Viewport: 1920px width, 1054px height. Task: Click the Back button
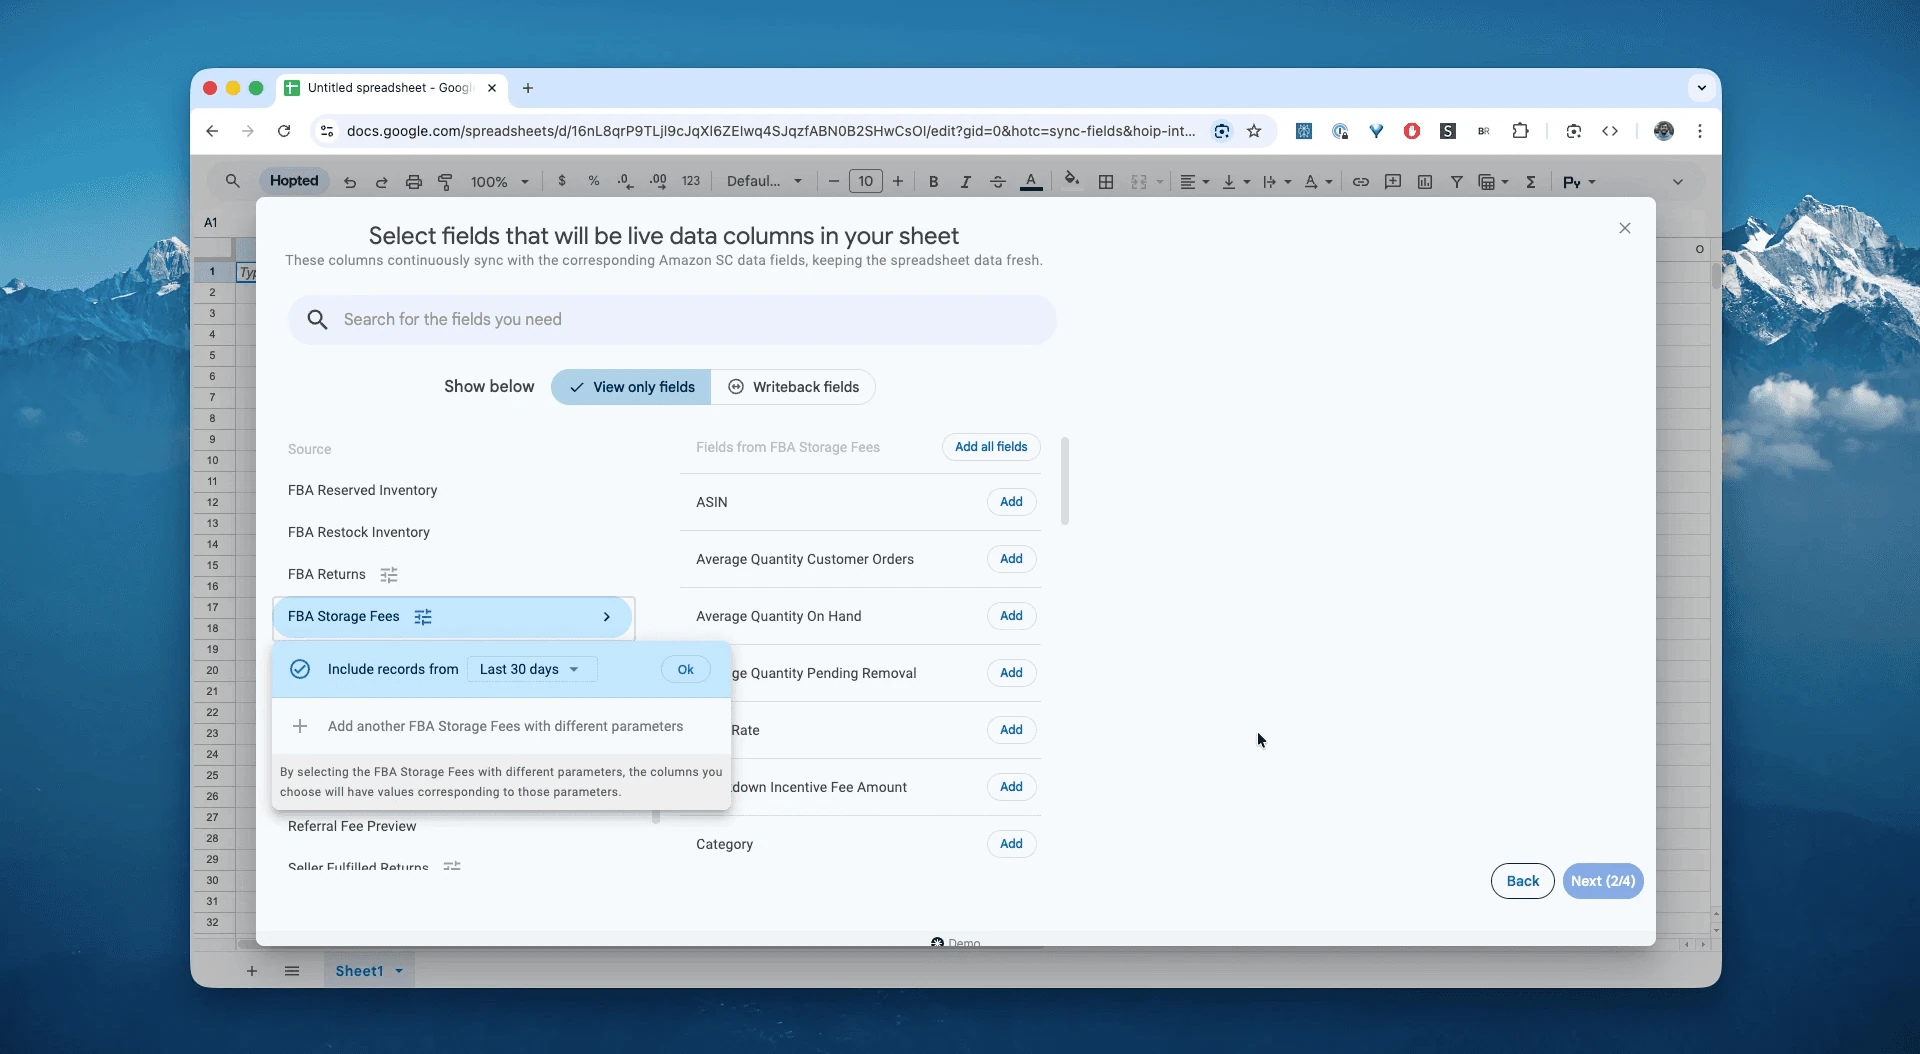click(x=1522, y=881)
